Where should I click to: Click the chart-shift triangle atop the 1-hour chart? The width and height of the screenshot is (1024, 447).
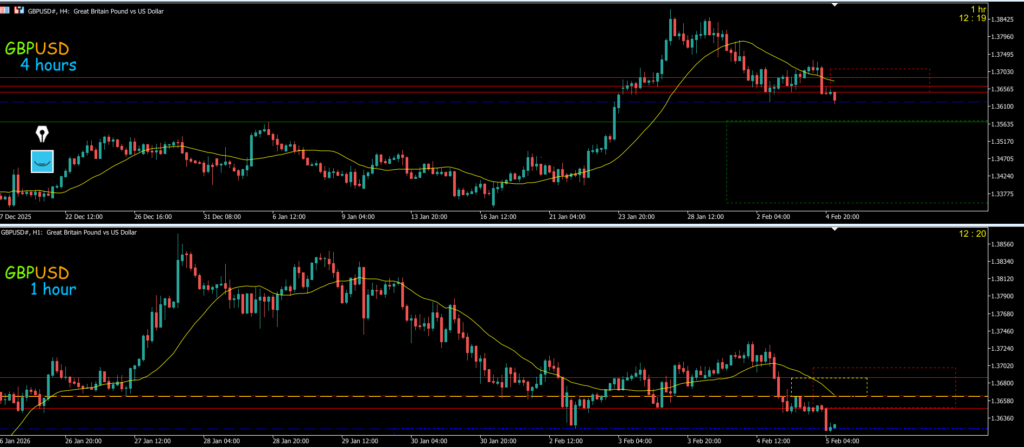click(827, 231)
